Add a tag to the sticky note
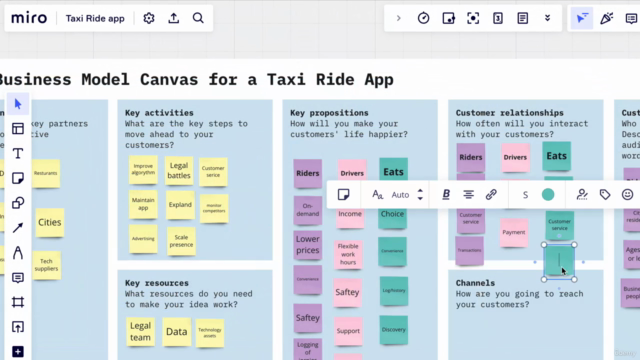 coord(605,195)
